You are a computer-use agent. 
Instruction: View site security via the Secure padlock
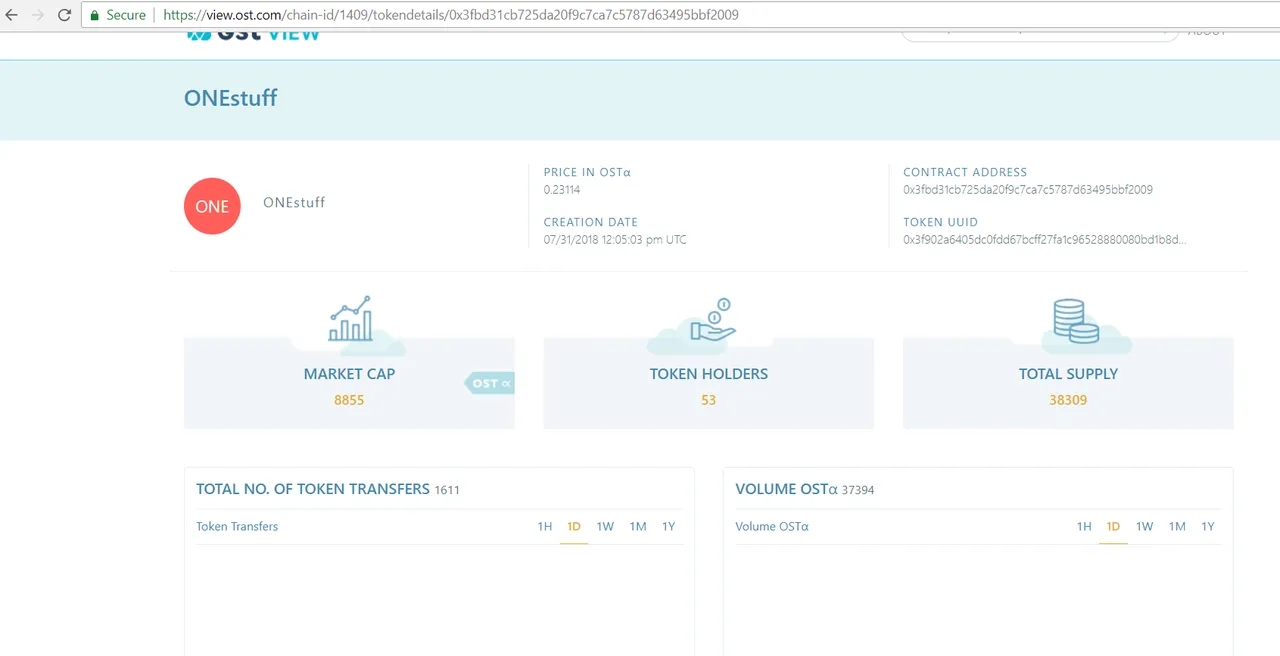point(117,15)
